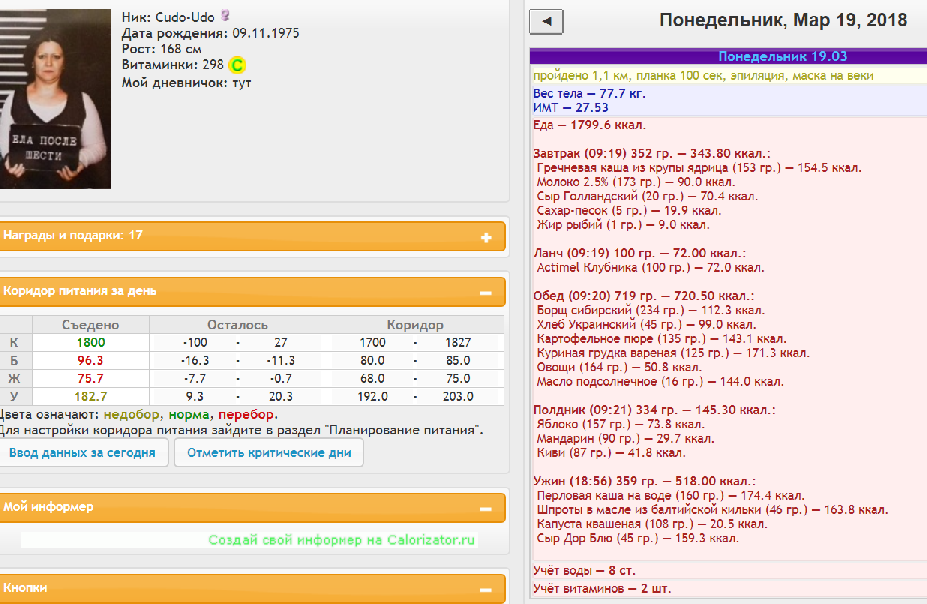Collapse the Мой информер panel
This screenshot has height=604, width=927.
(x=486, y=509)
